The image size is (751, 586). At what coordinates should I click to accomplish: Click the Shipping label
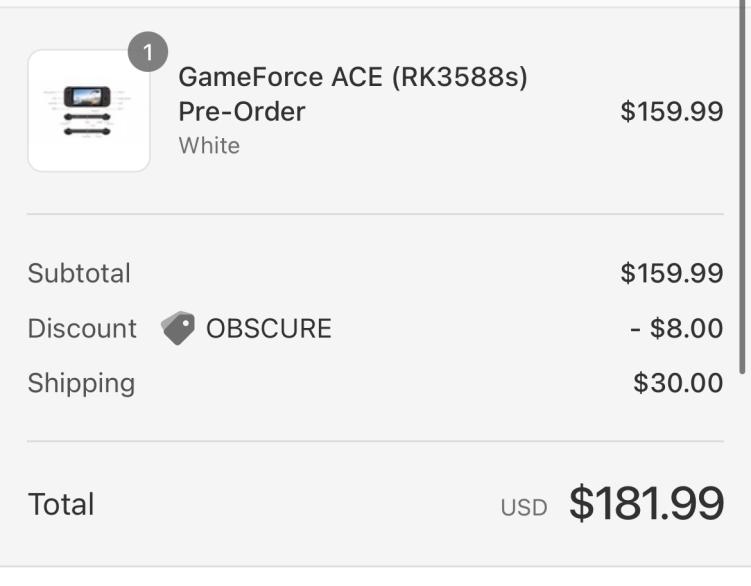(x=81, y=383)
